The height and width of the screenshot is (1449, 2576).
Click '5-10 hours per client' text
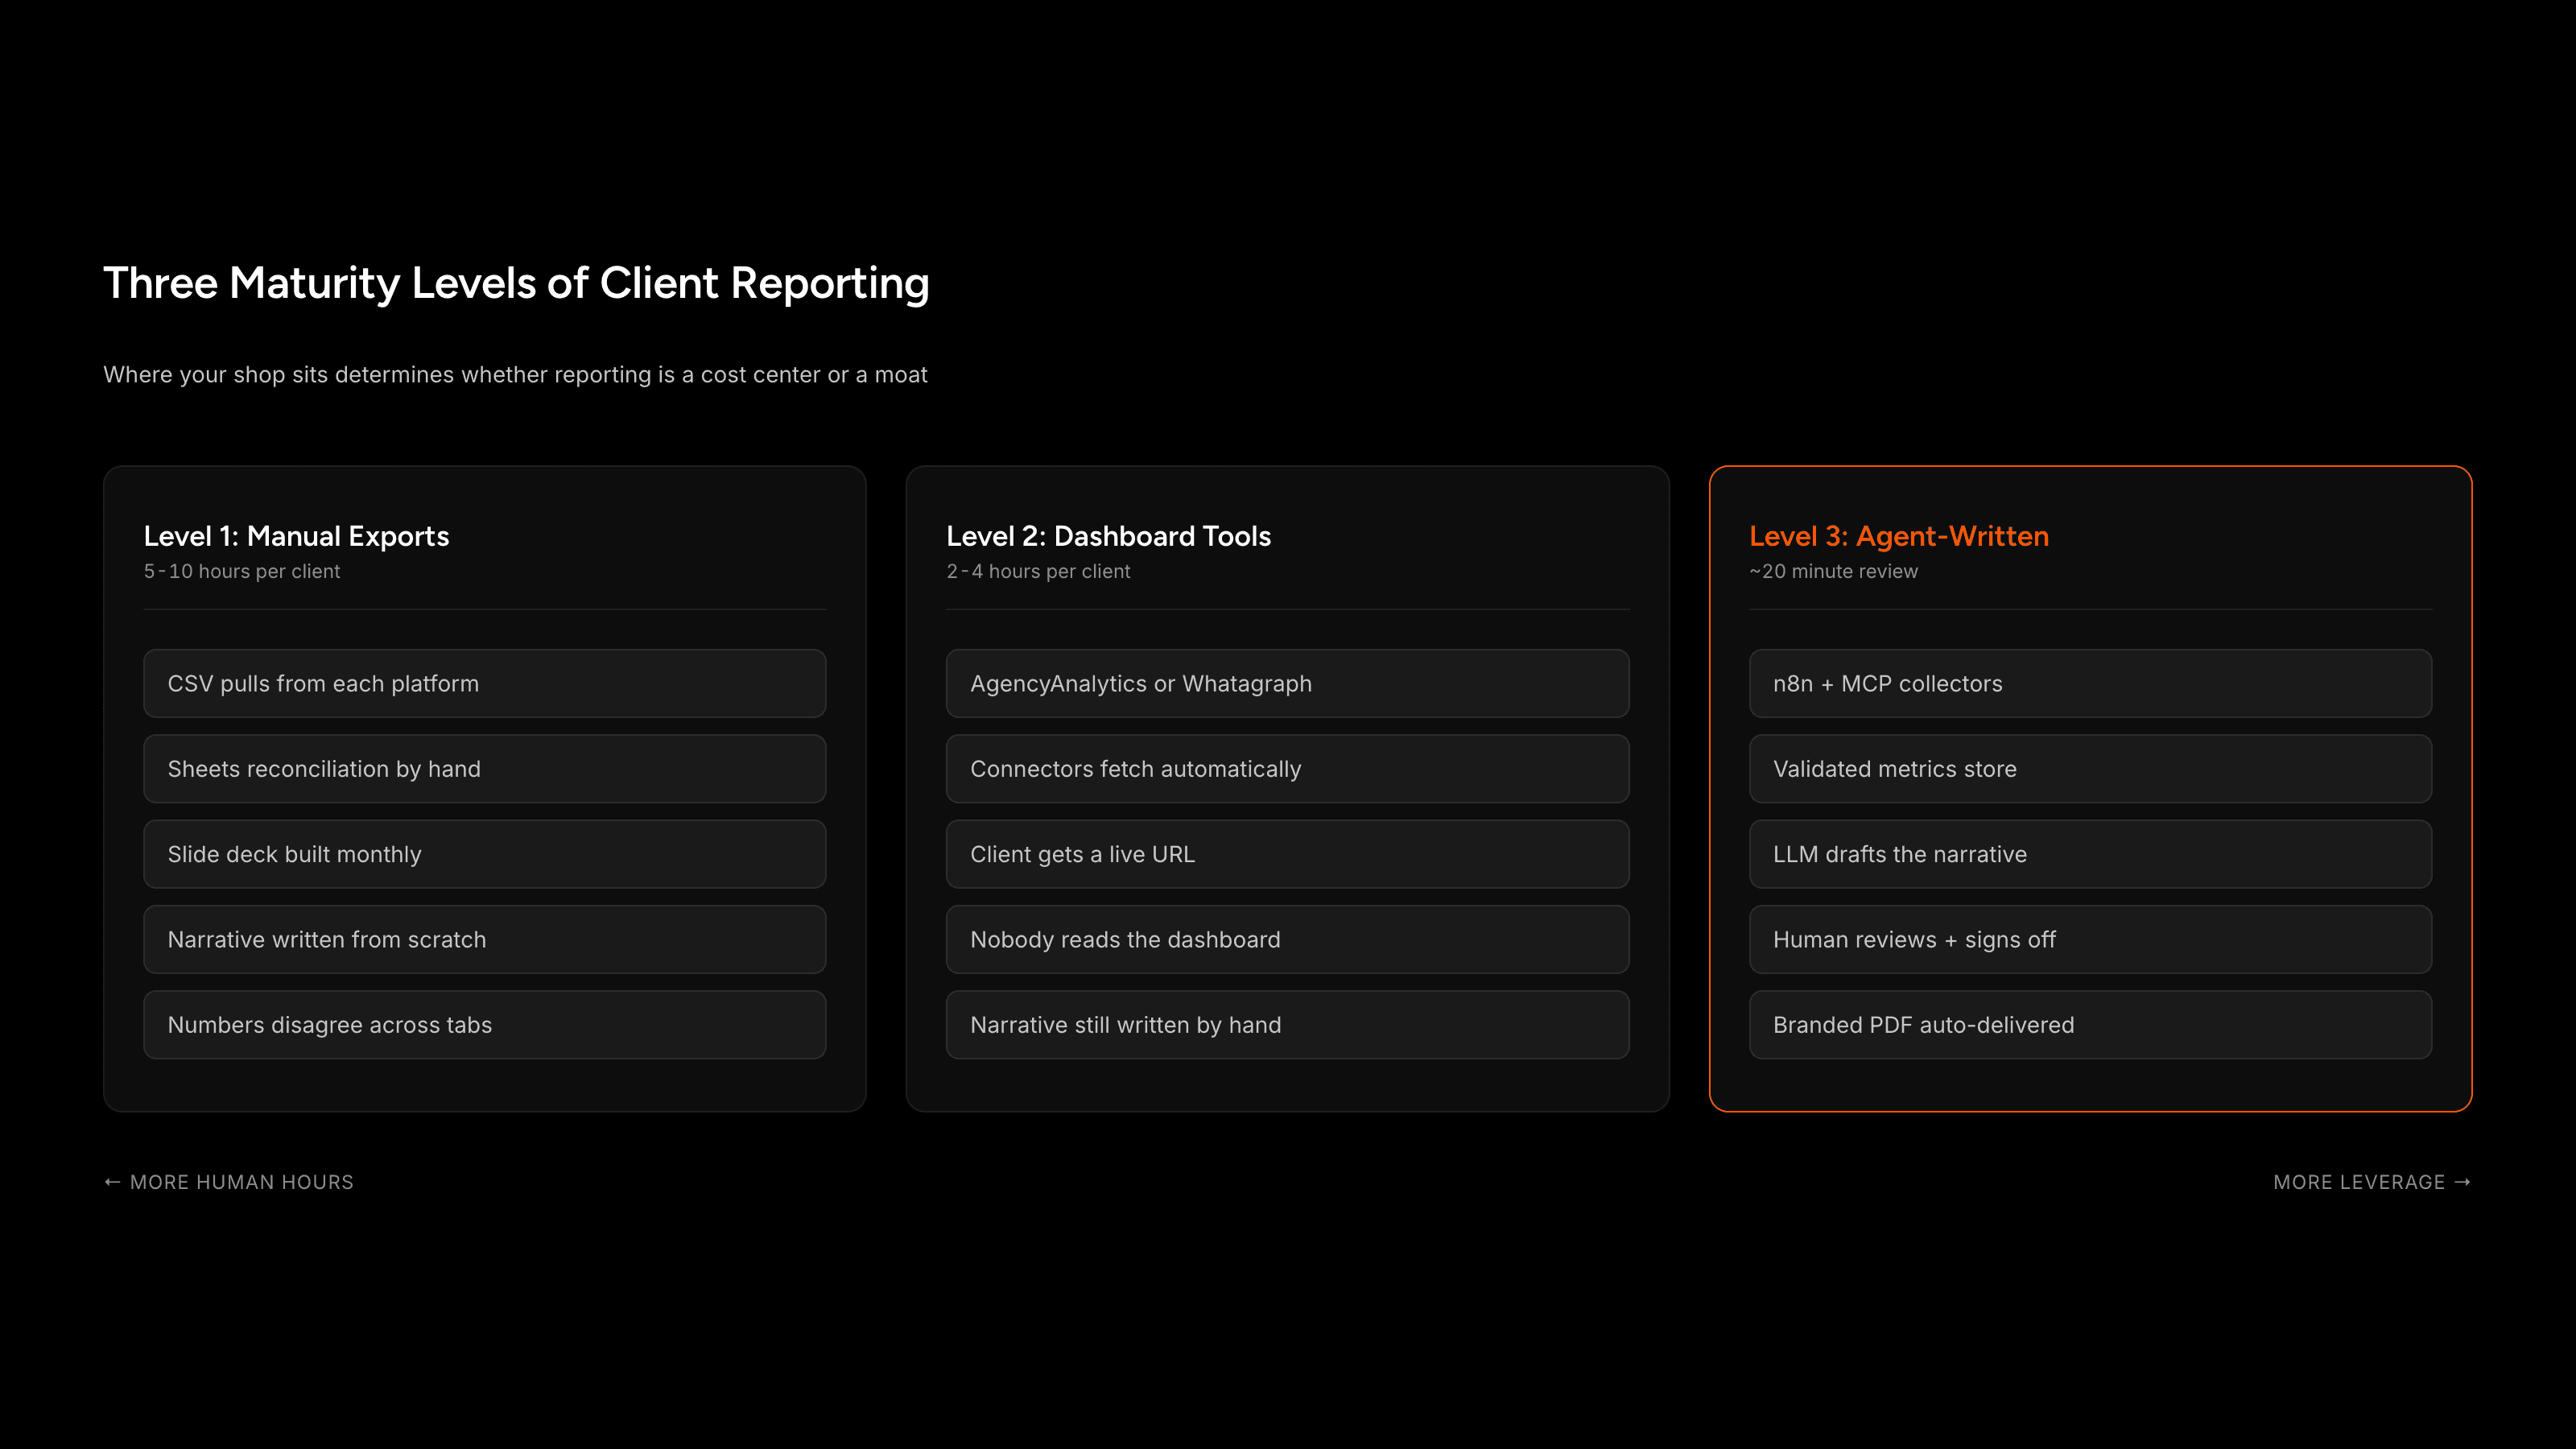242,571
